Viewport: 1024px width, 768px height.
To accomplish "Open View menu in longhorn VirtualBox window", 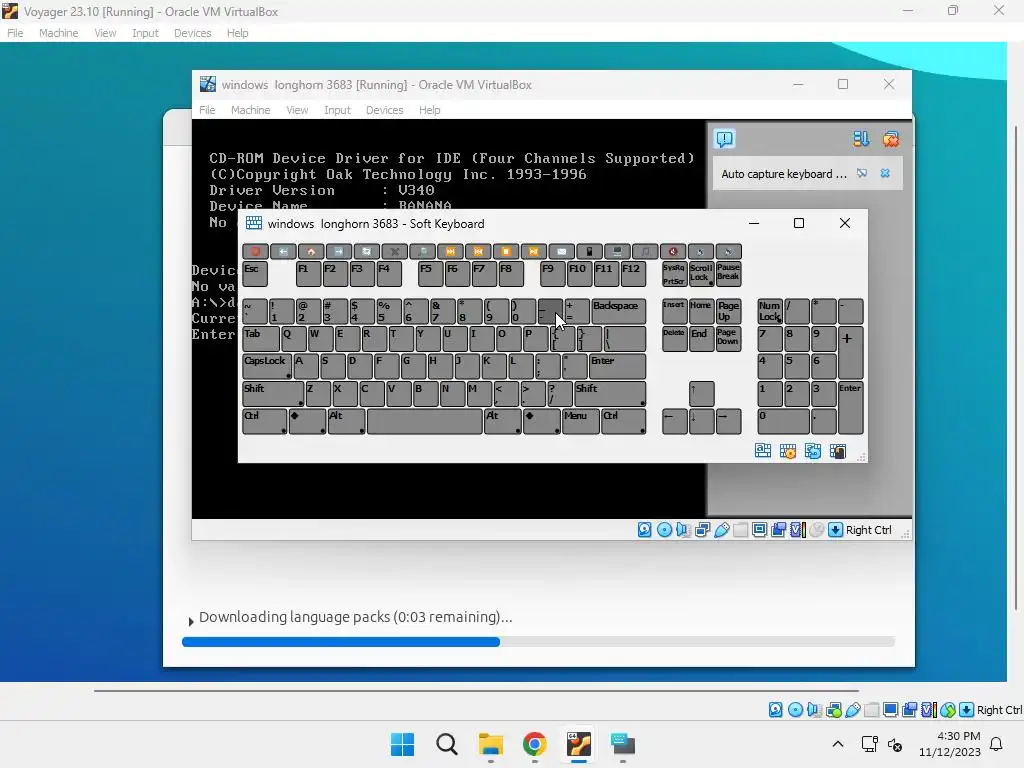I will [297, 110].
